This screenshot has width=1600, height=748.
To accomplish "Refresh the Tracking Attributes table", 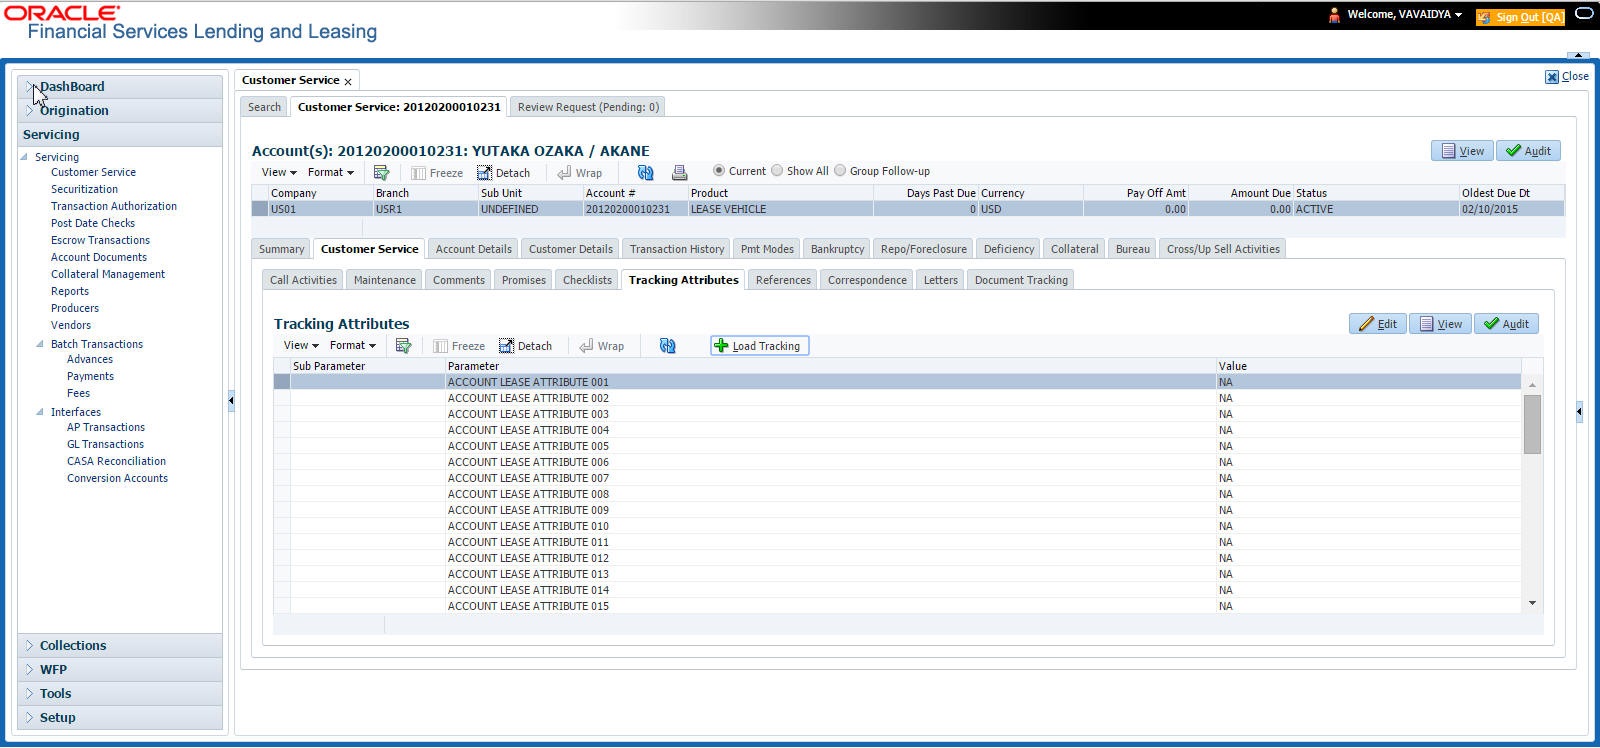I will 667,345.
